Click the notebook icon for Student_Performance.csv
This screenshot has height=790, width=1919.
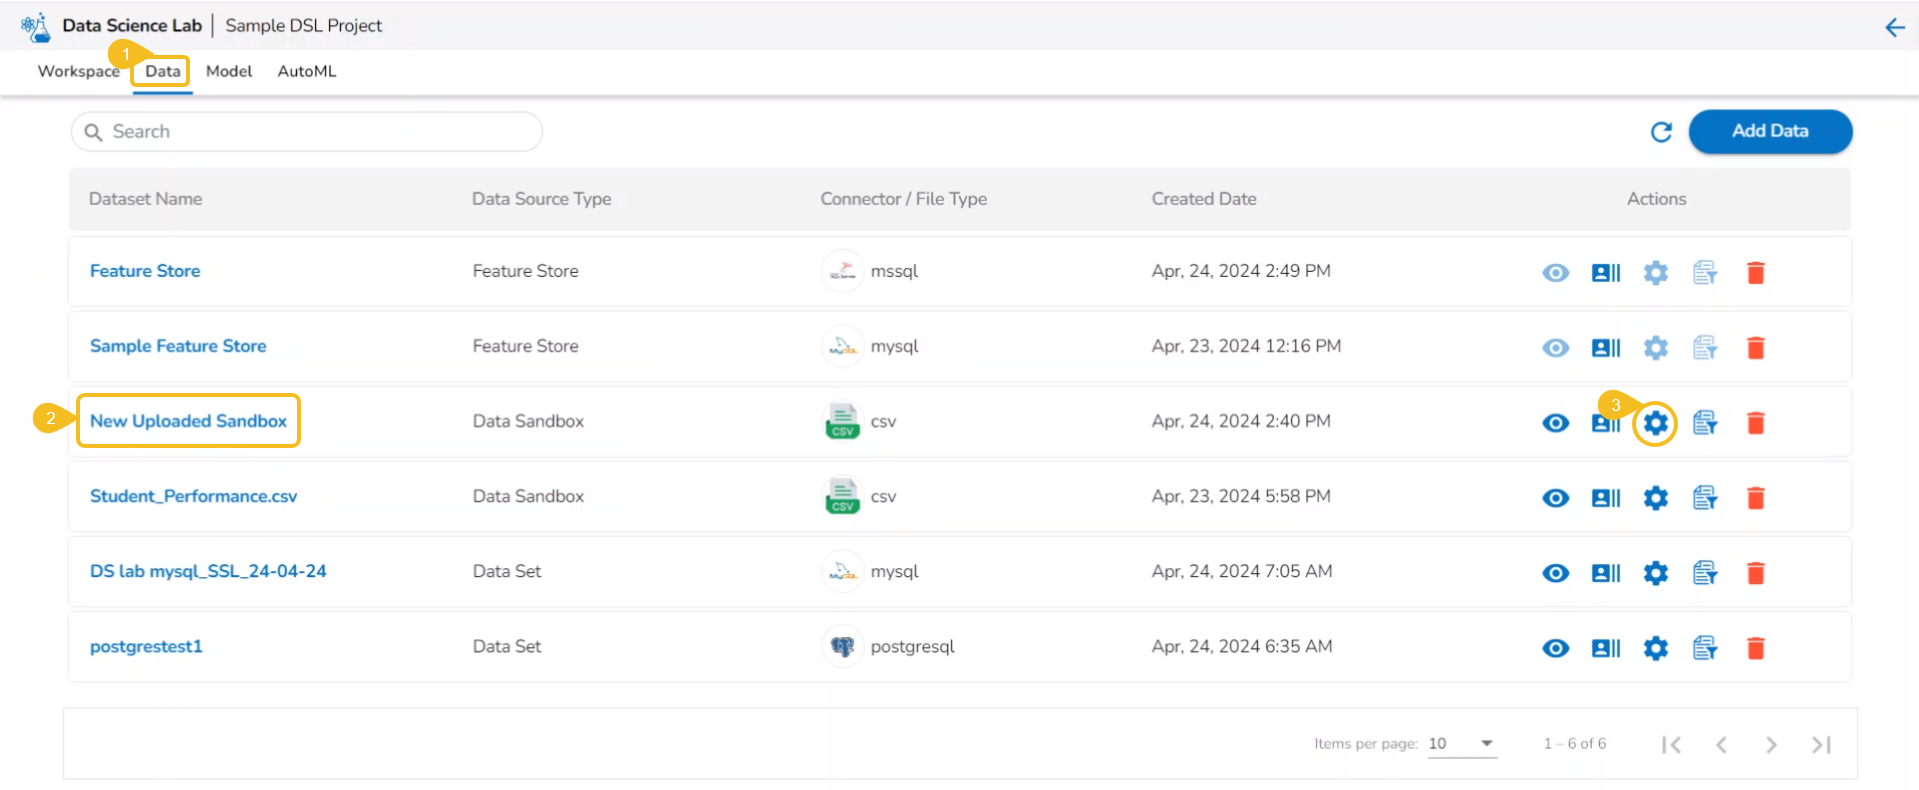[1705, 498]
